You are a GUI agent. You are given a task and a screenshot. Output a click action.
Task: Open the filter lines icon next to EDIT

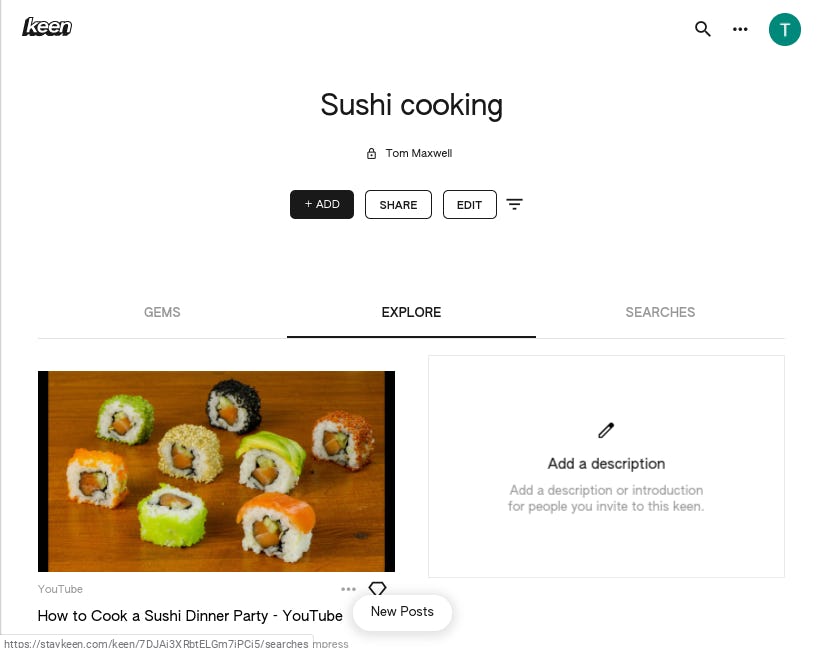[514, 204]
